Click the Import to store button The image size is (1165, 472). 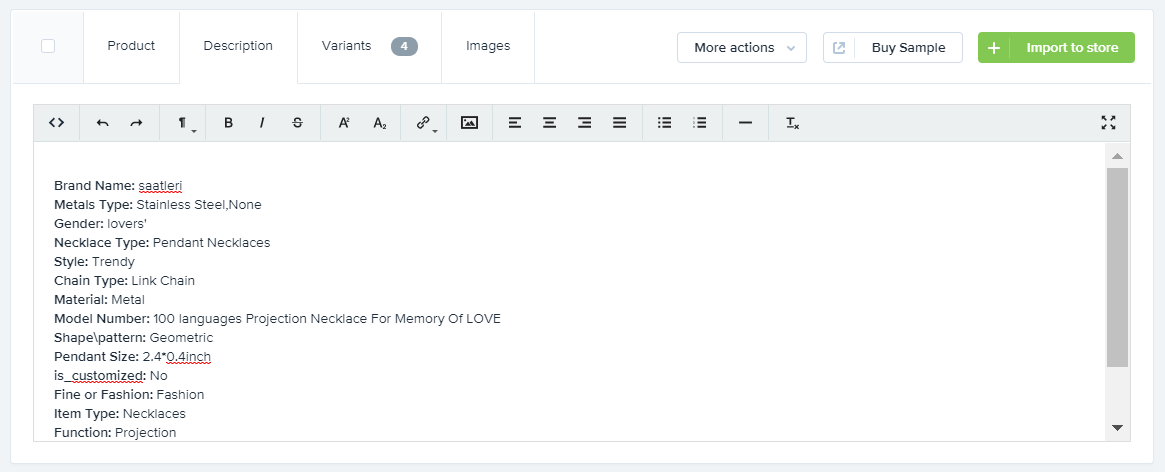(1056, 48)
